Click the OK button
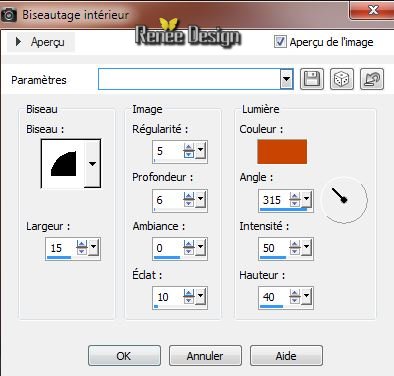Screen dimensions: 394x376 [x=124, y=356]
